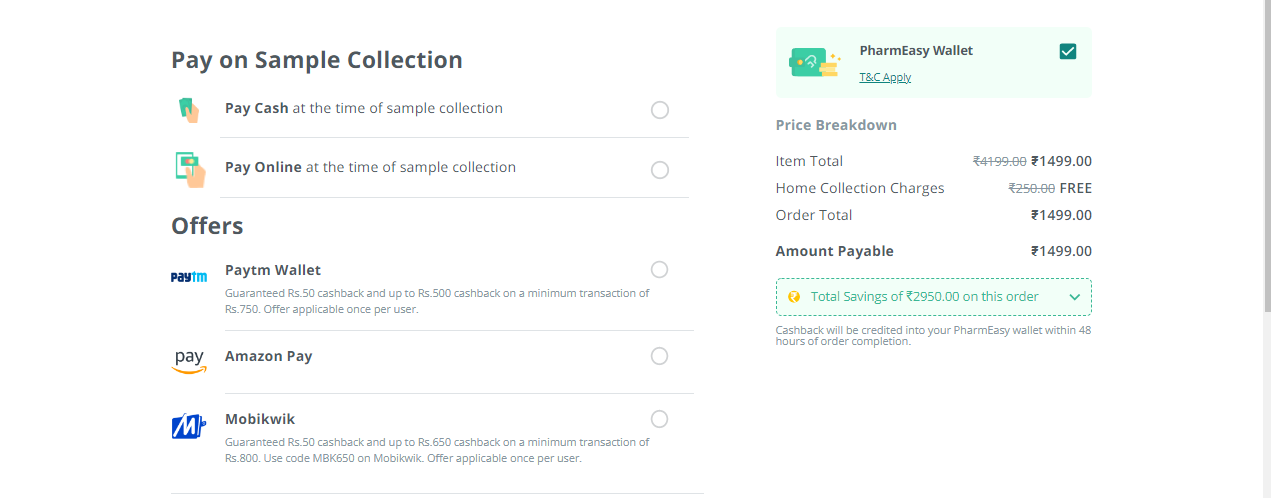Click the Paytm logo icon

tap(188, 277)
